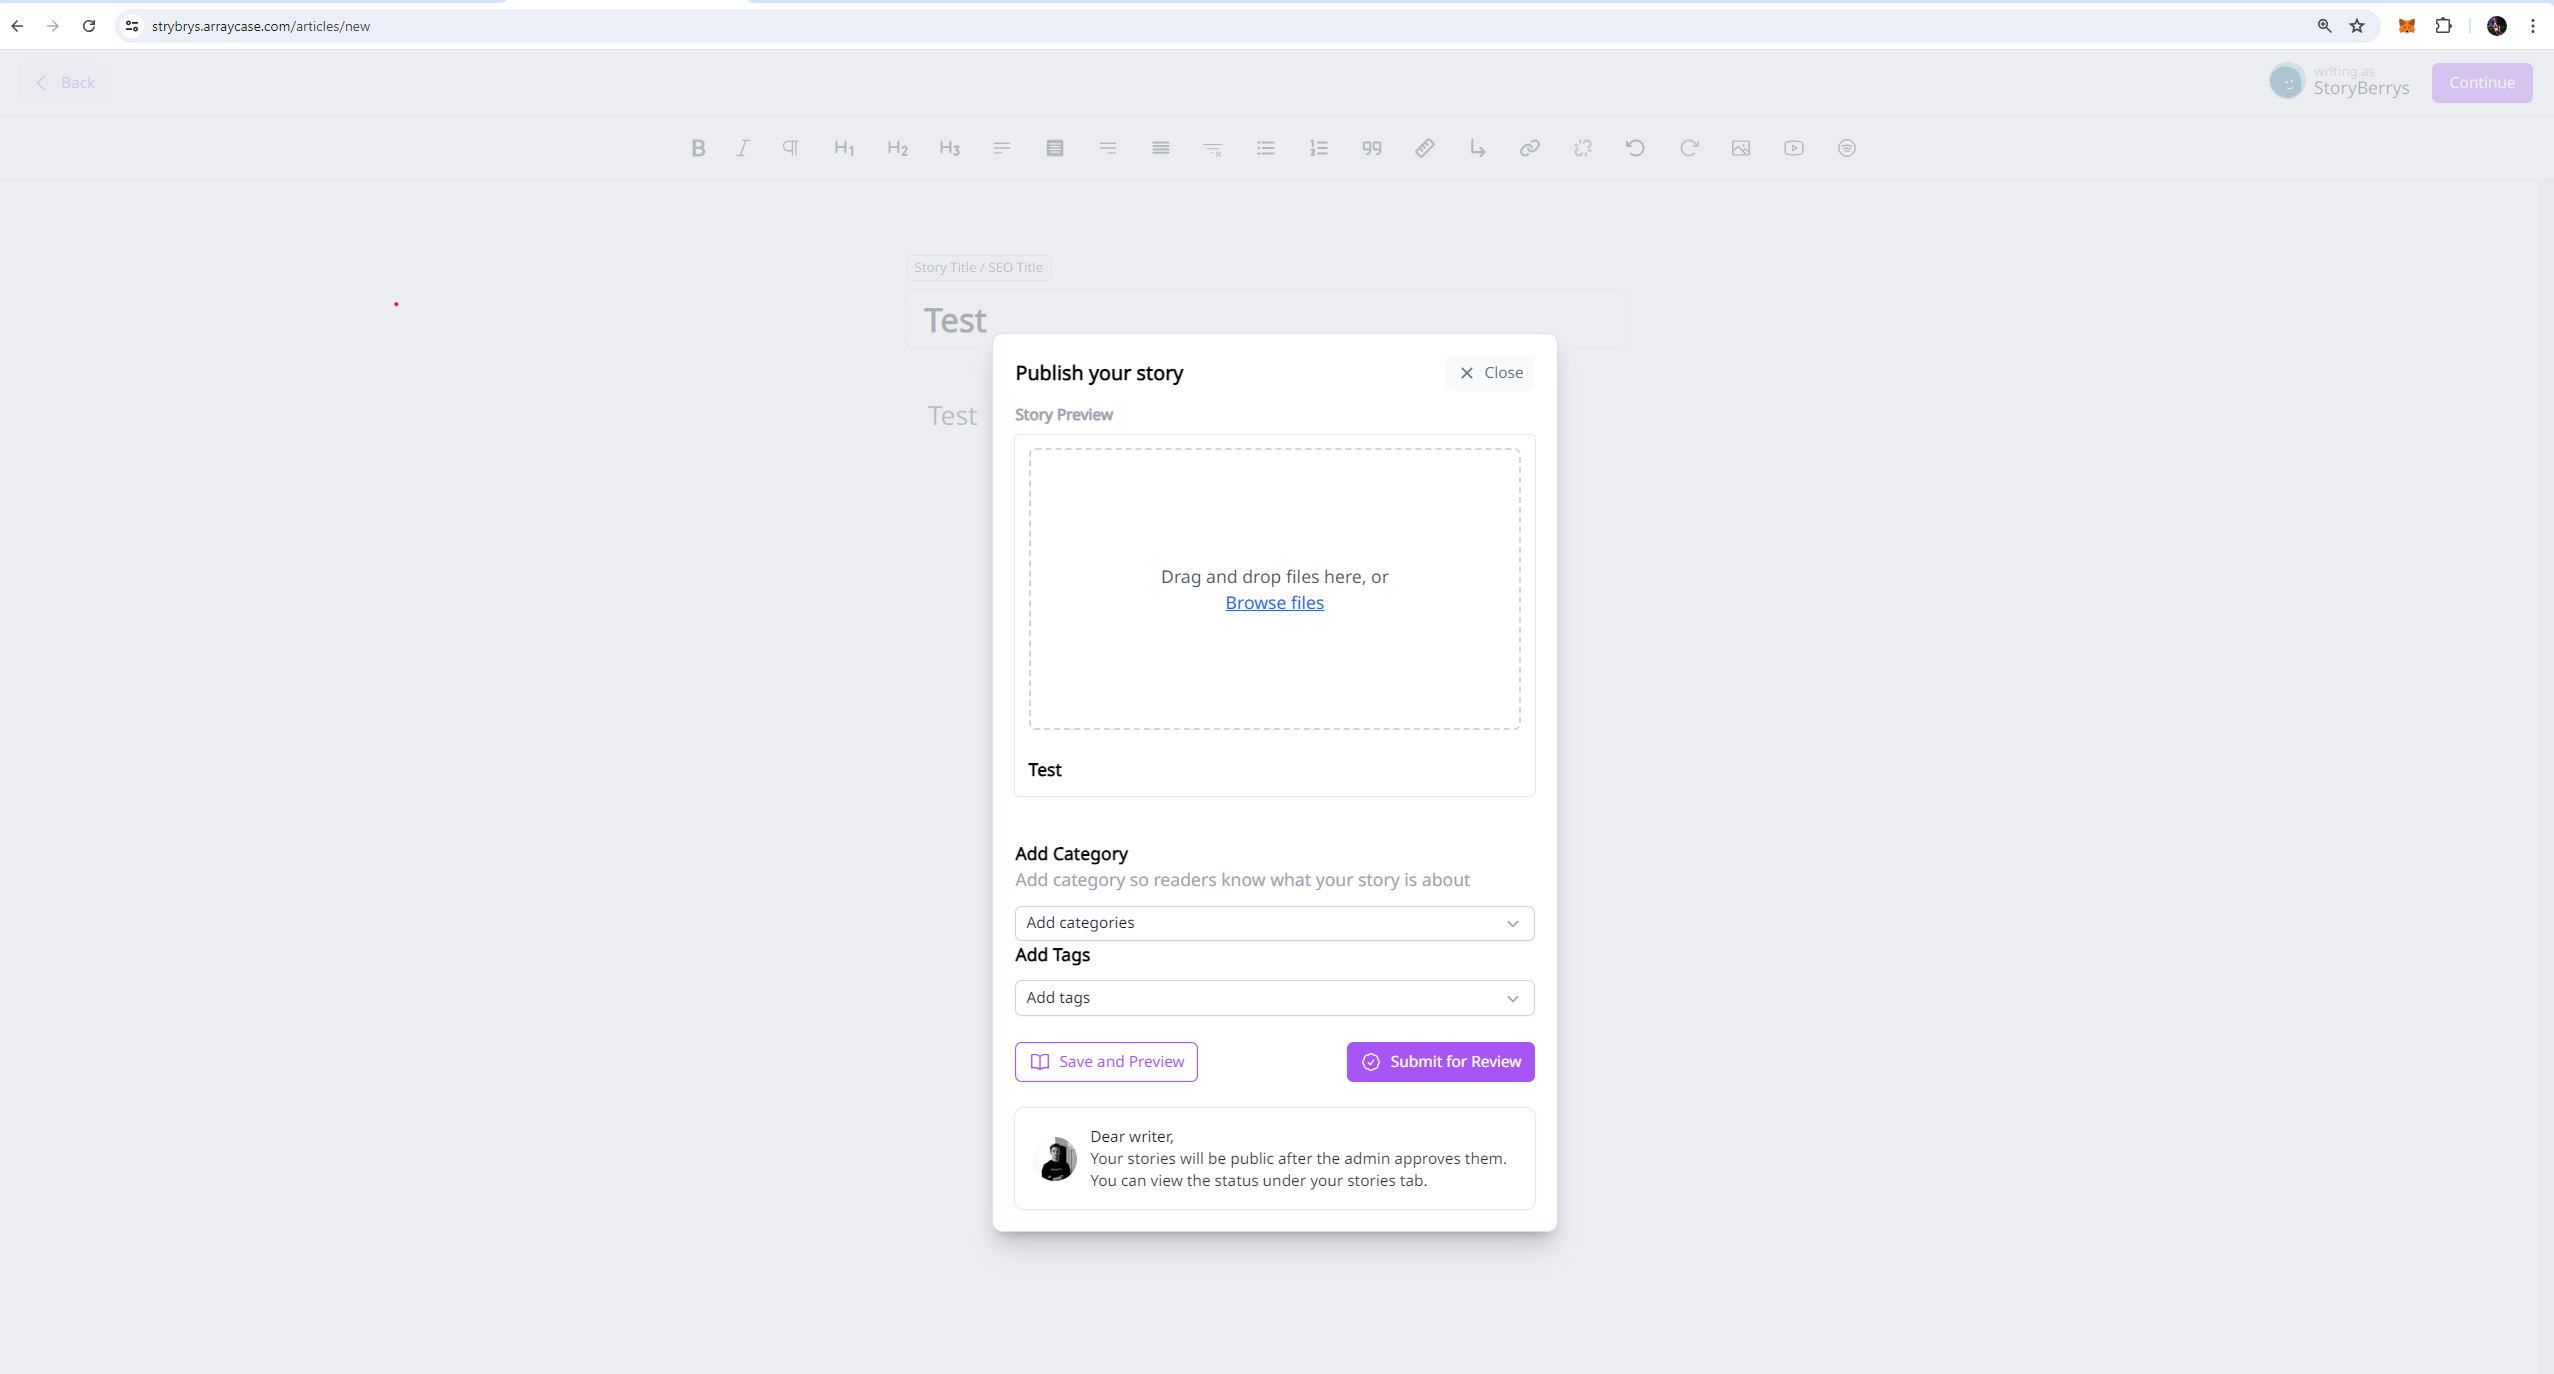Expand the Add tags dropdown

1274,998
